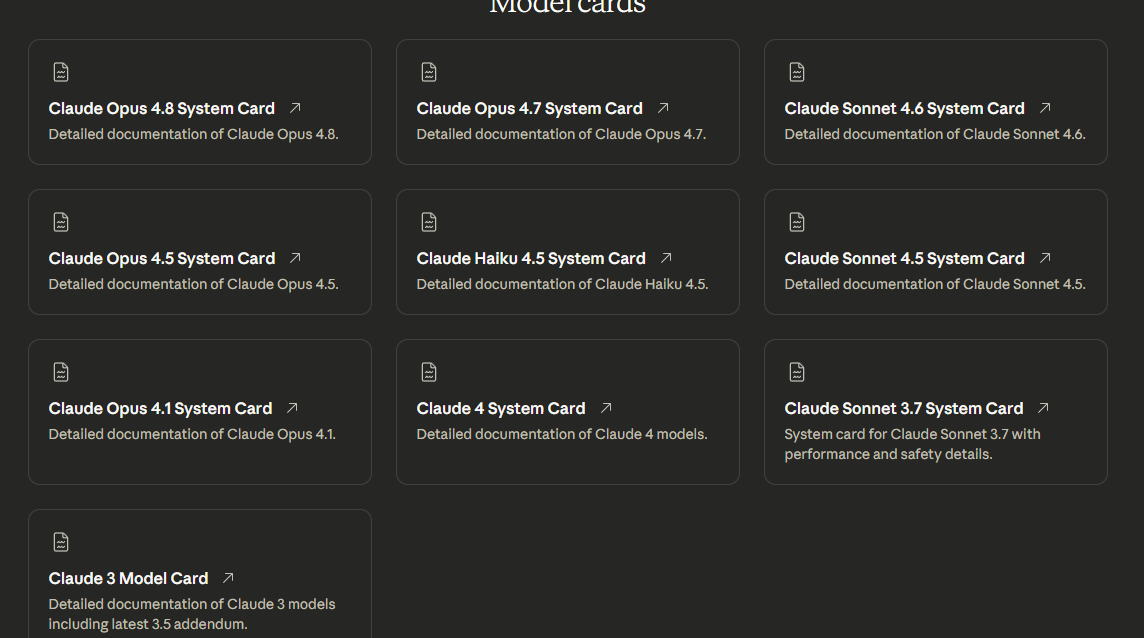The height and width of the screenshot is (638, 1144).
Task: Click document icon on Claude 4 System Card
Action: (x=429, y=372)
